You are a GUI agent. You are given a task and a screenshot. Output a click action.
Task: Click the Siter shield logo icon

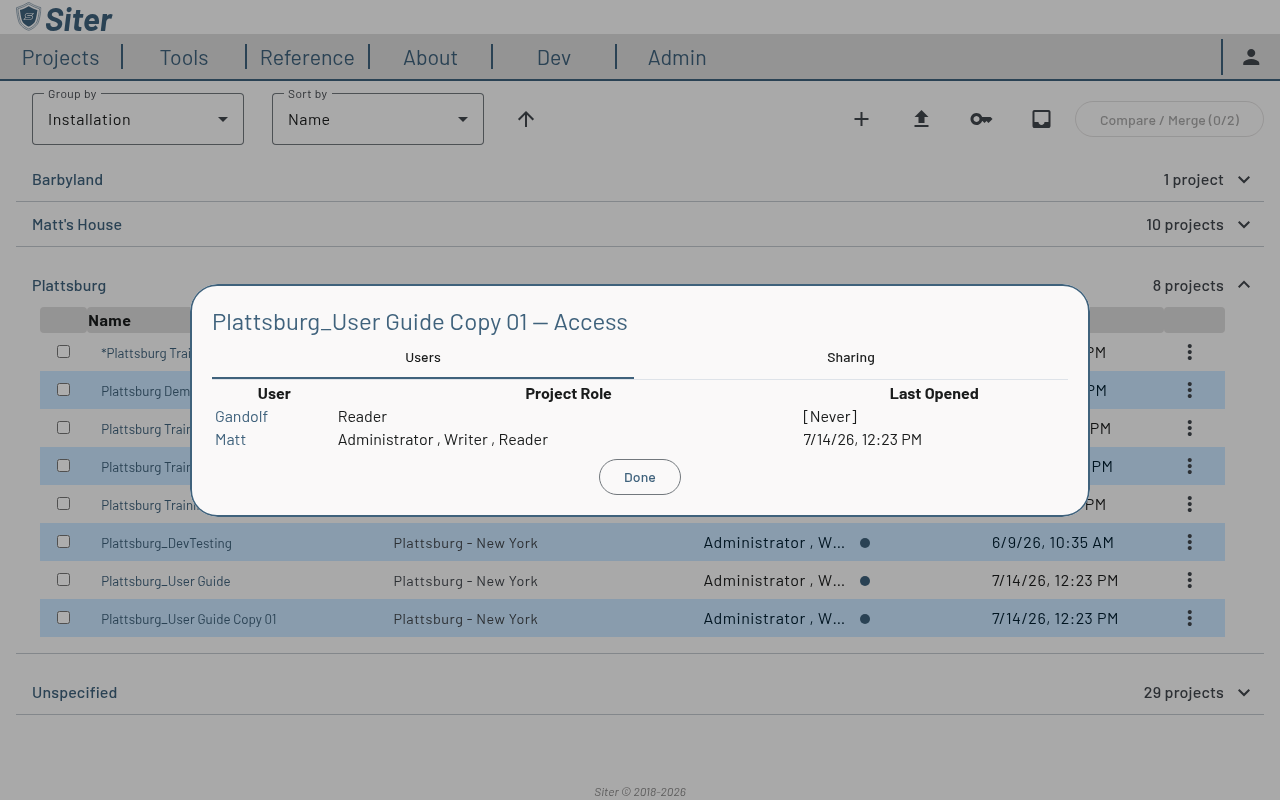pyautogui.click(x=29, y=17)
